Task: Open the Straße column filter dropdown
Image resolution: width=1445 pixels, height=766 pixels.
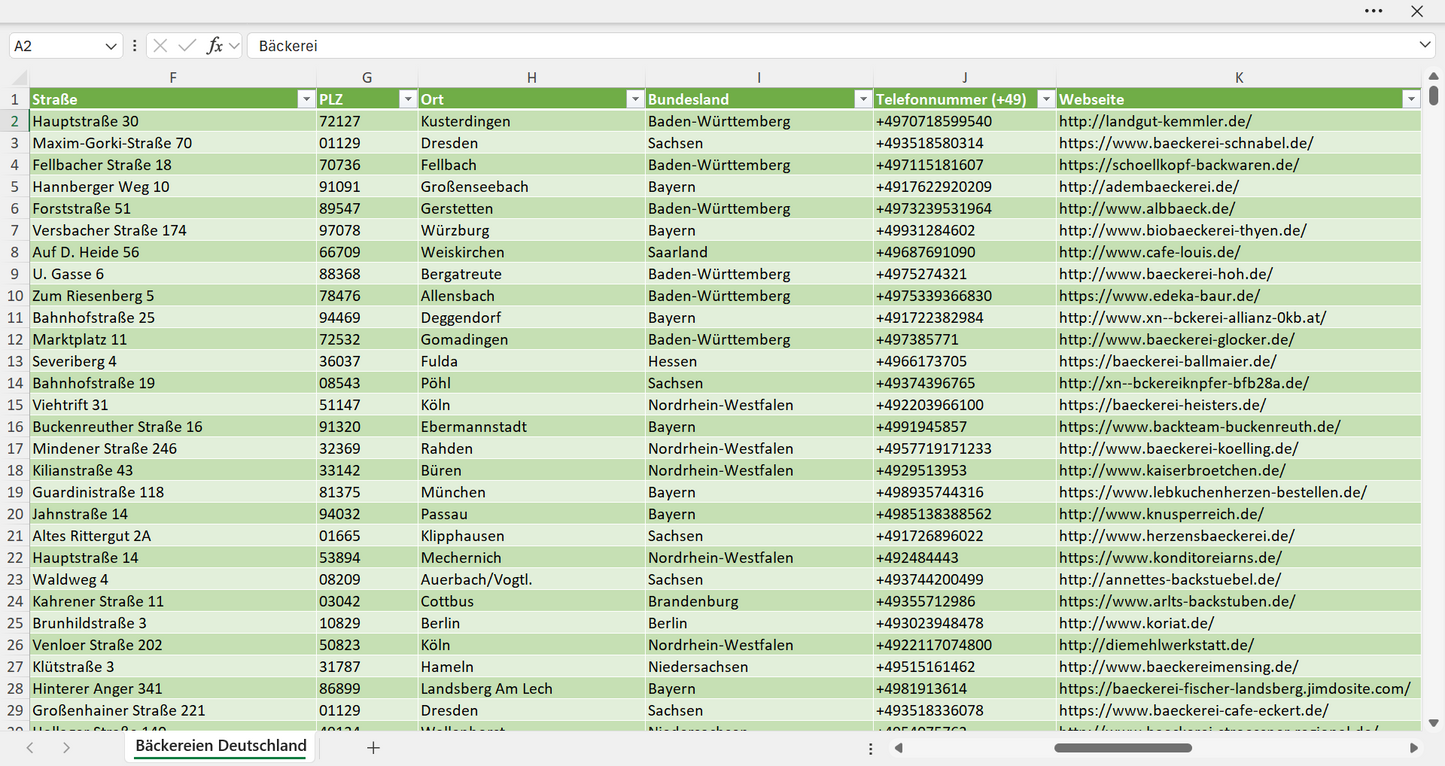Action: pyautogui.click(x=306, y=99)
